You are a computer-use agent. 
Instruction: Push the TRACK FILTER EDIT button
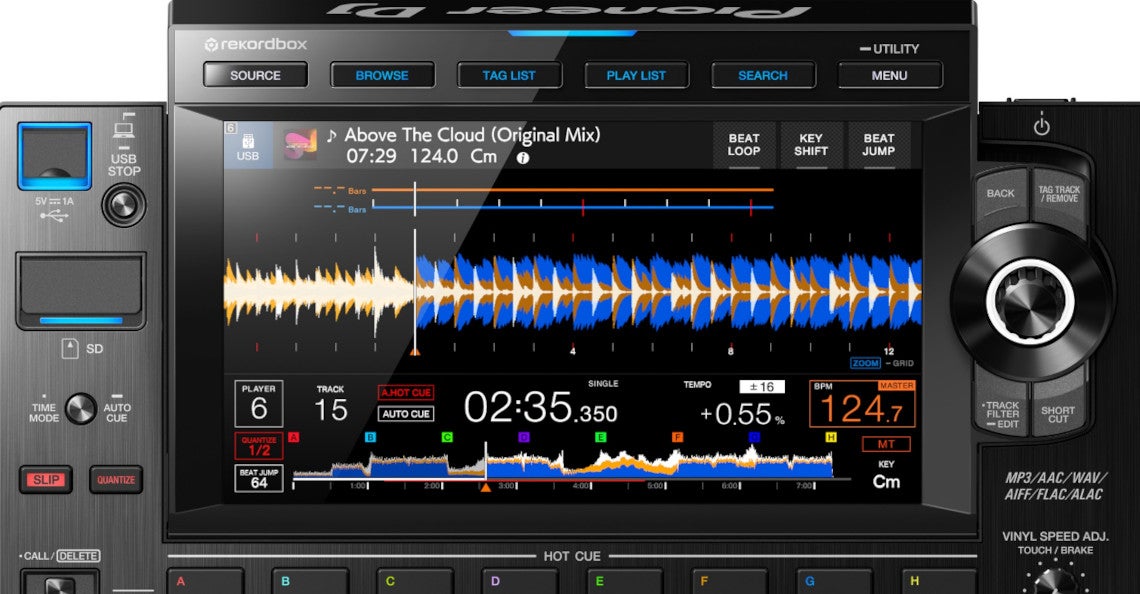(x=1002, y=415)
